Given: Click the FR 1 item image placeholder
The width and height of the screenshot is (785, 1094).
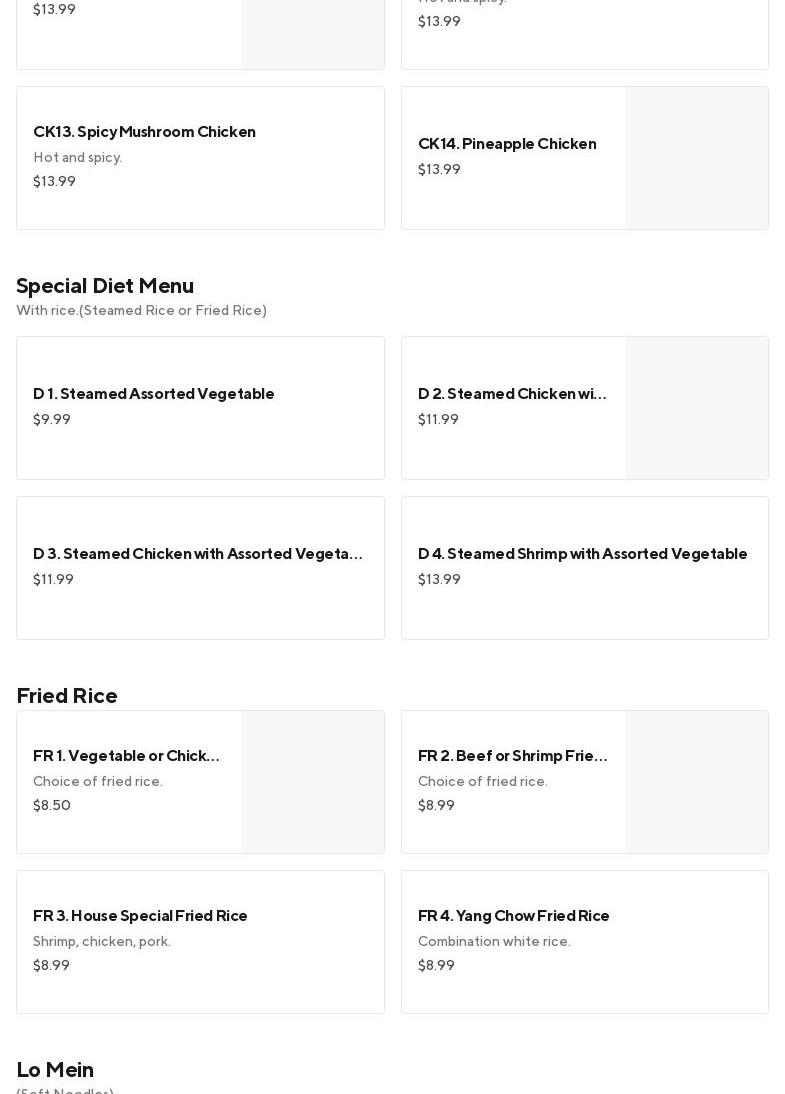Looking at the screenshot, I should (x=312, y=782).
